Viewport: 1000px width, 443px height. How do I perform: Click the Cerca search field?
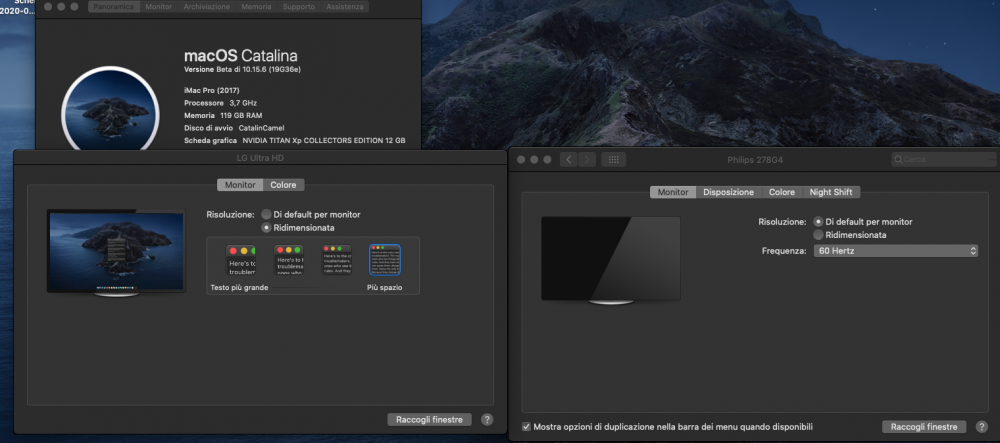[x=944, y=159]
